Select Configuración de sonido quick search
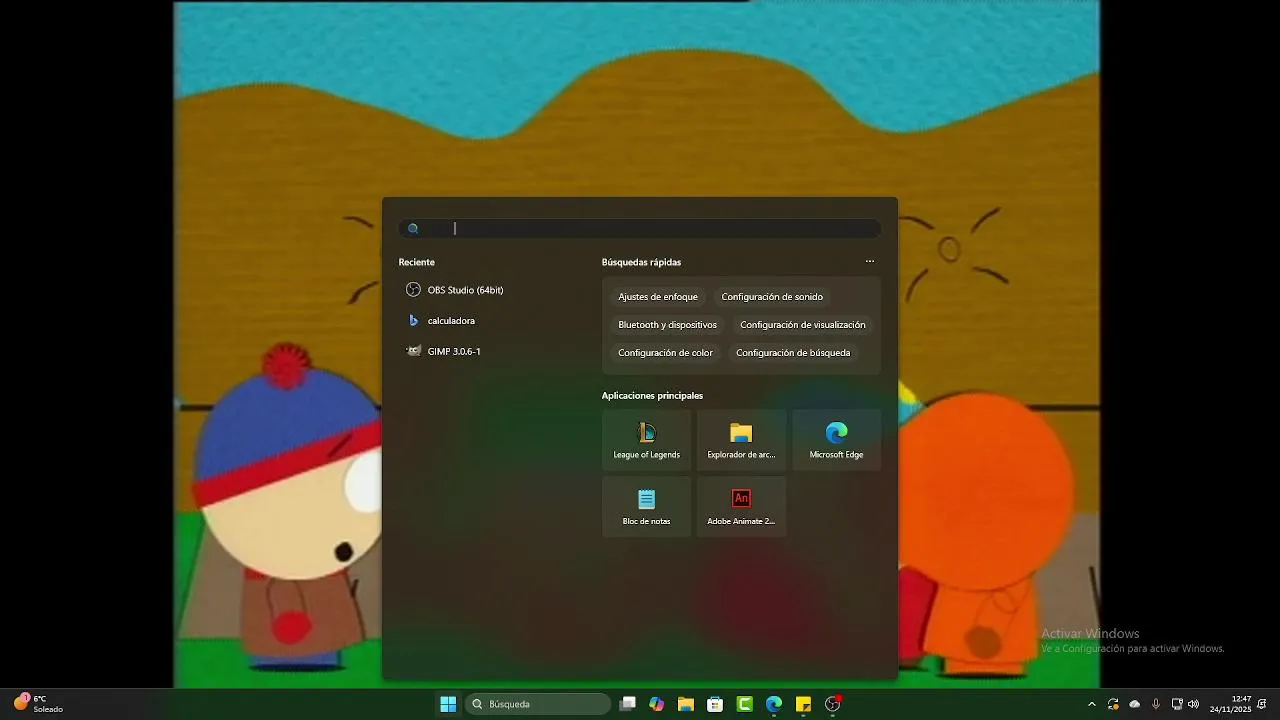 [x=772, y=297]
